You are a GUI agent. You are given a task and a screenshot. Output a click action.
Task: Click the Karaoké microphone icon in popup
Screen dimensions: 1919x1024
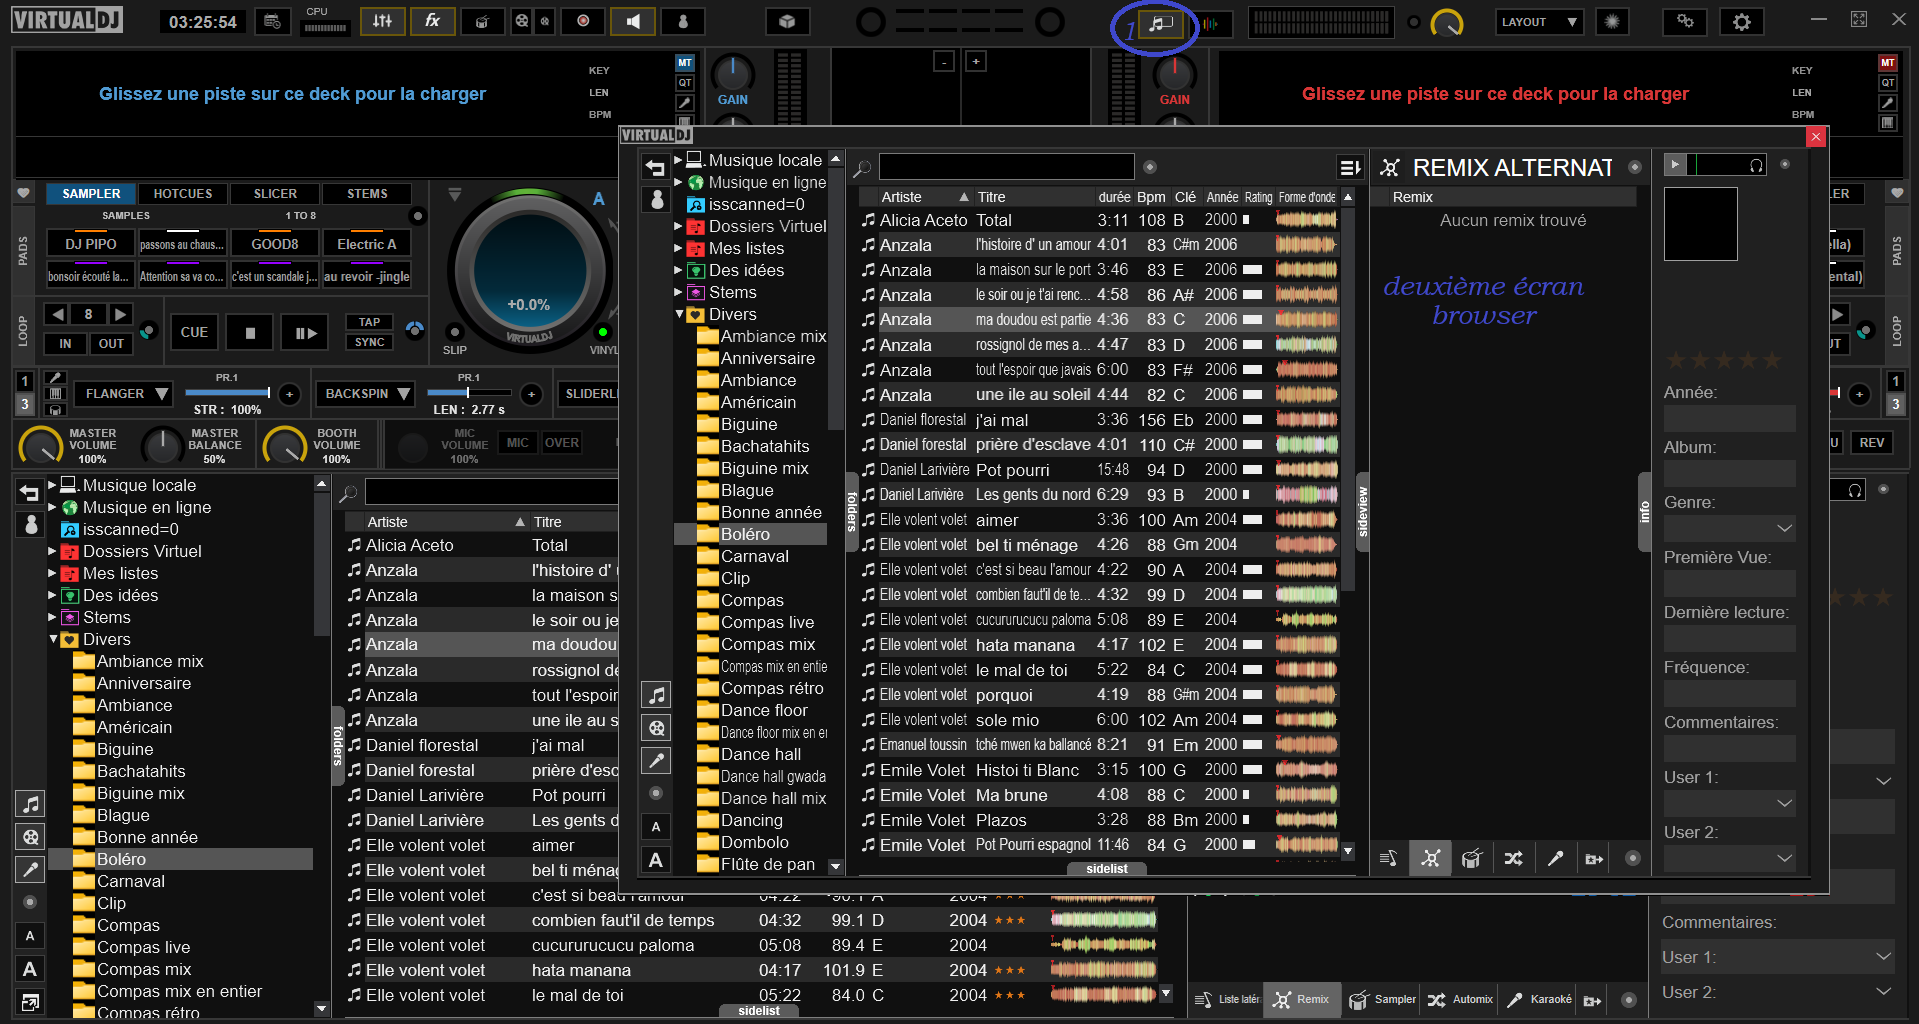(1555, 858)
